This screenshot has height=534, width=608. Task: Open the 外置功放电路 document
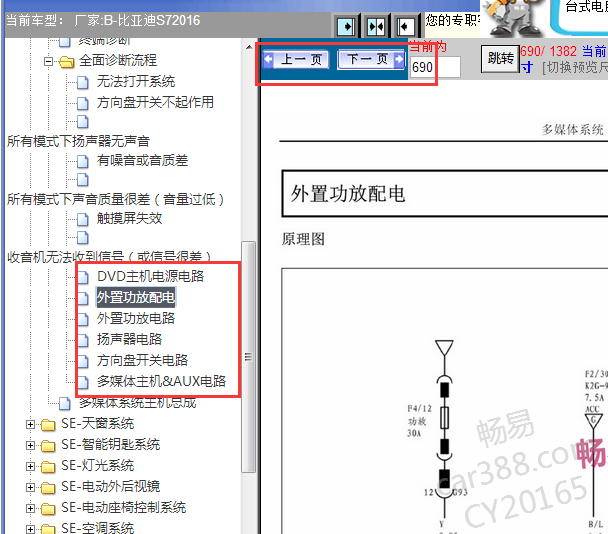[x=136, y=318]
